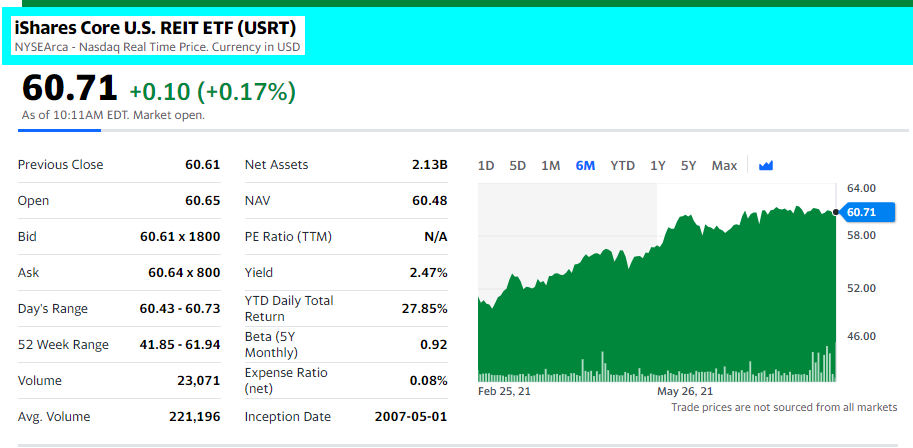The height and width of the screenshot is (448, 913).
Task: Click the Net Assets value 2.13B
Action: [430, 165]
